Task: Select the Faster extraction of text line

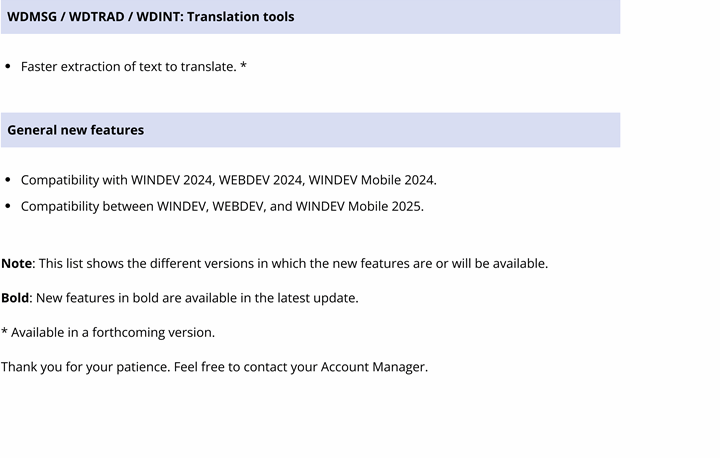Action: (134, 67)
